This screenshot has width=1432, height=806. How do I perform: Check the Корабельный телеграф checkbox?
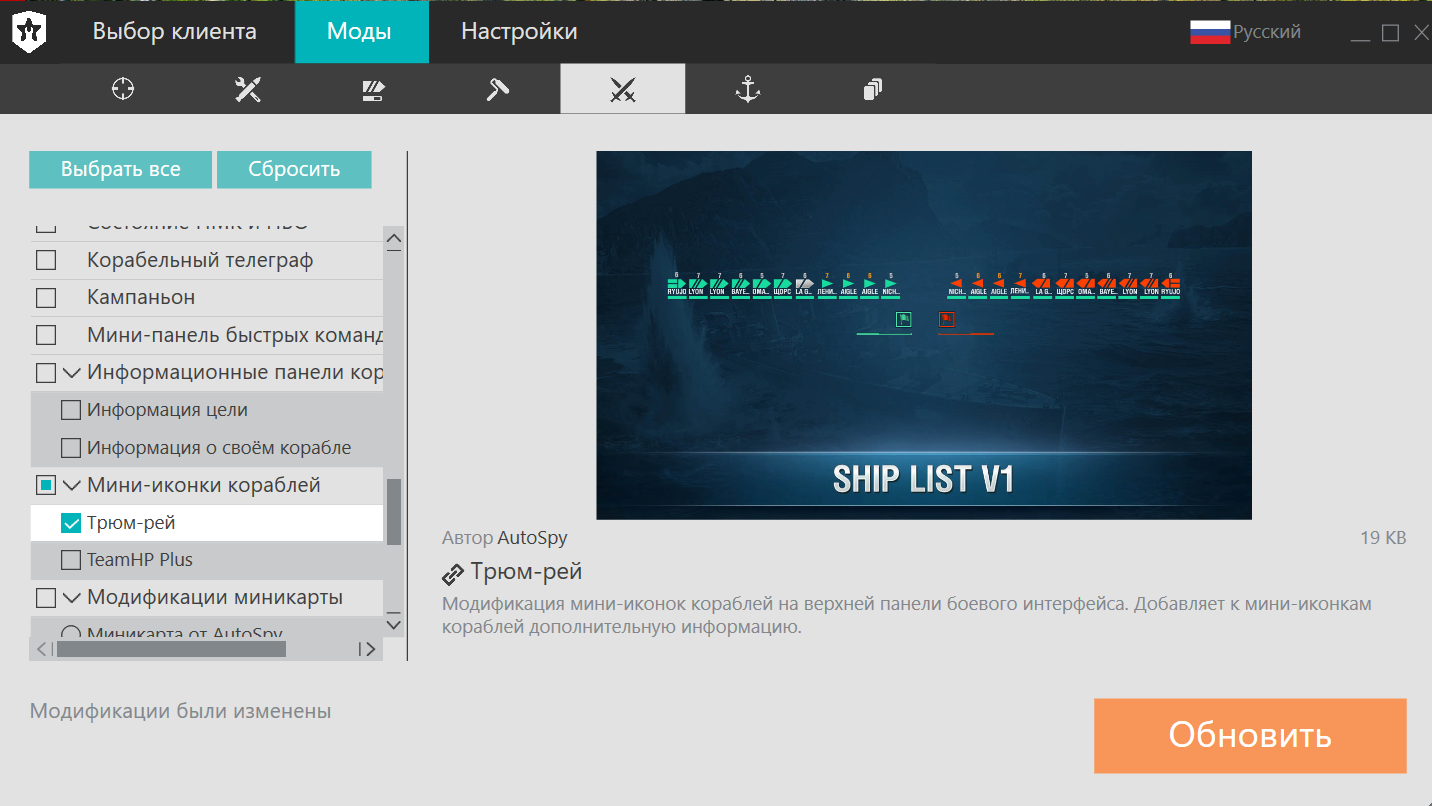click(46, 260)
